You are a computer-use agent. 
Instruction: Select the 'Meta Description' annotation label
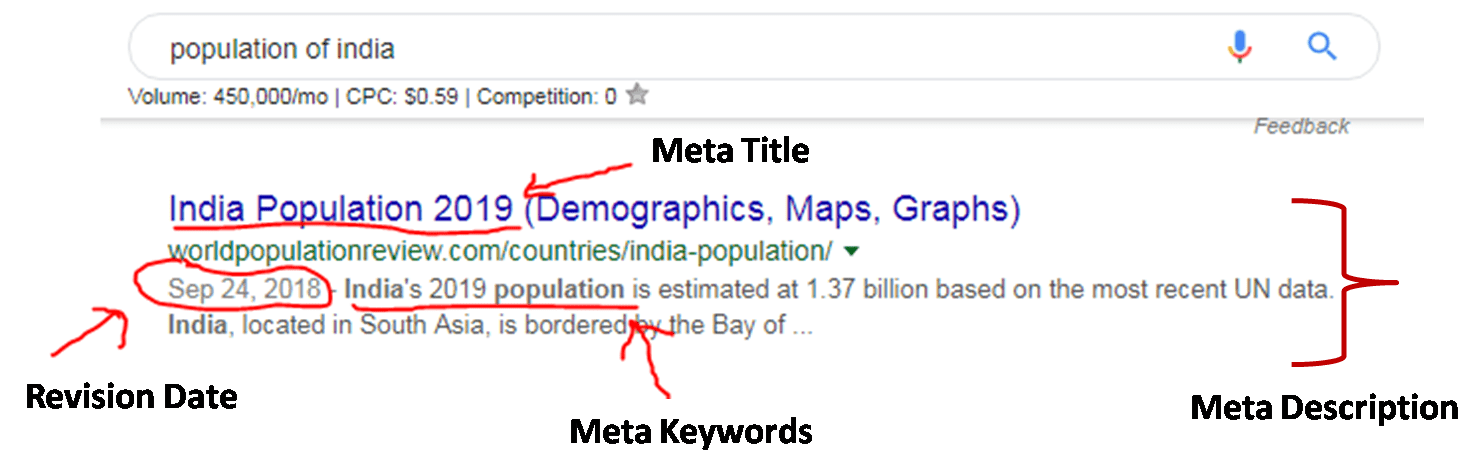click(1324, 408)
